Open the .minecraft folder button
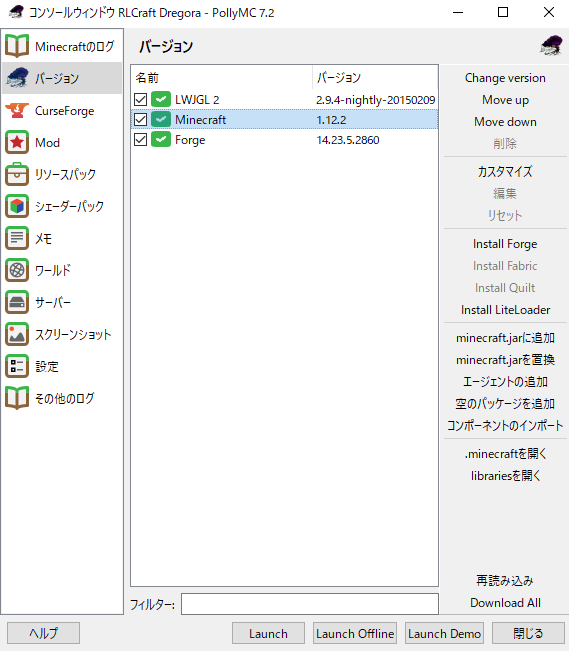The image size is (569, 651). (505, 454)
